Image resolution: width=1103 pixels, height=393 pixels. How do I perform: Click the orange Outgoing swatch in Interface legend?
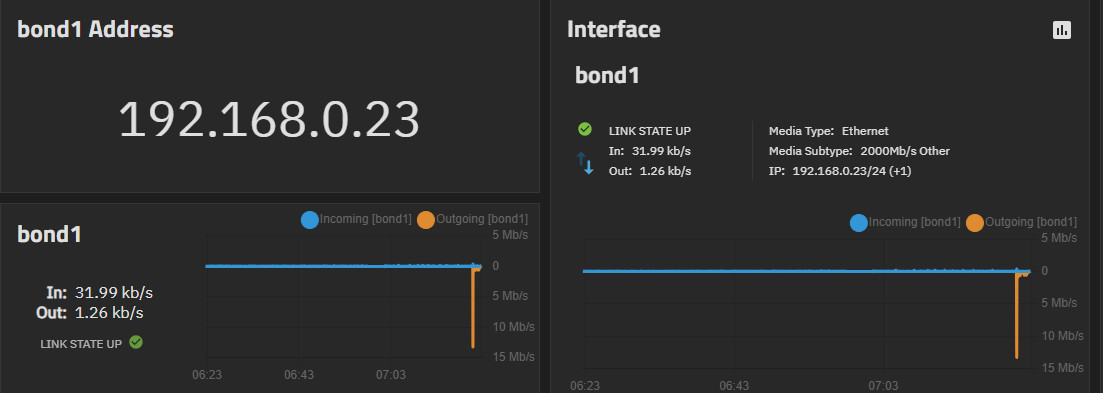click(x=974, y=223)
